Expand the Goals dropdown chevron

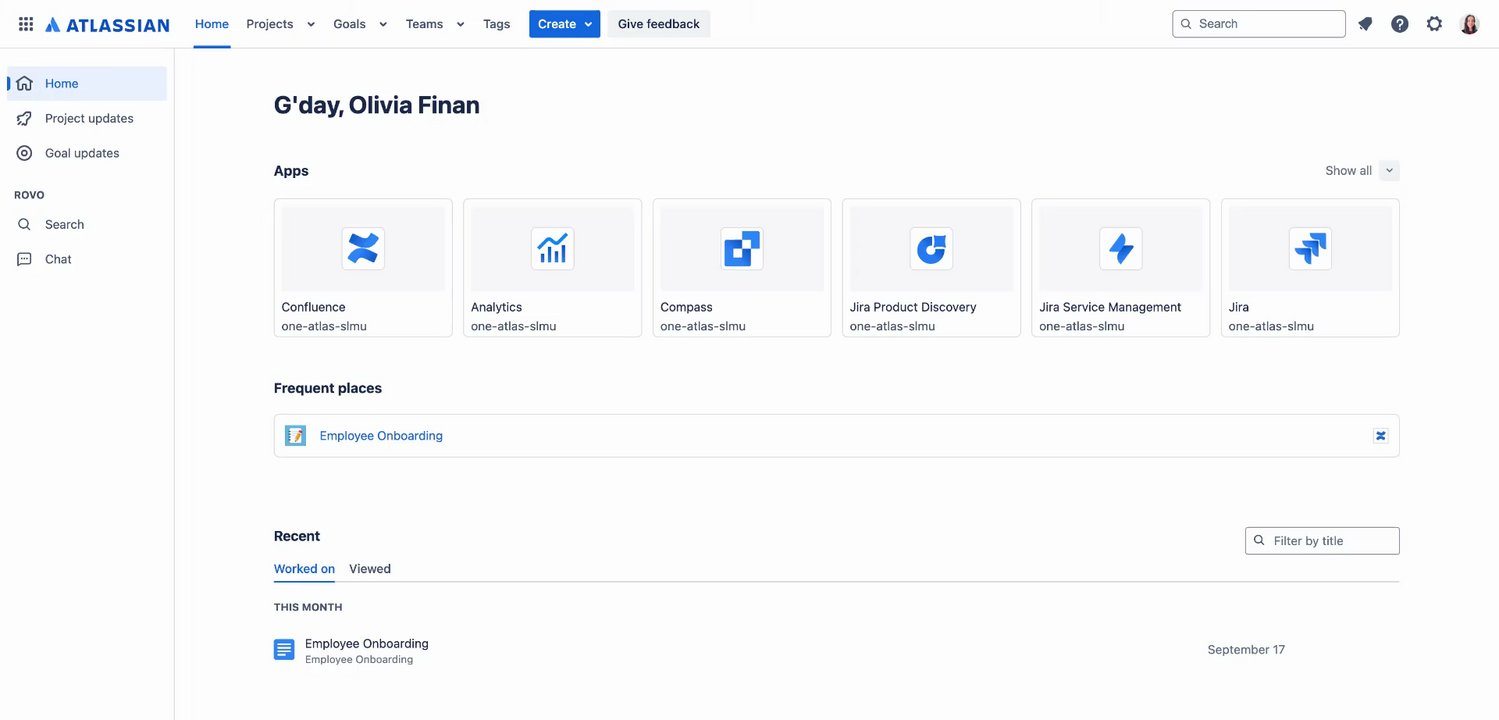pyautogui.click(x=383, y=24)
